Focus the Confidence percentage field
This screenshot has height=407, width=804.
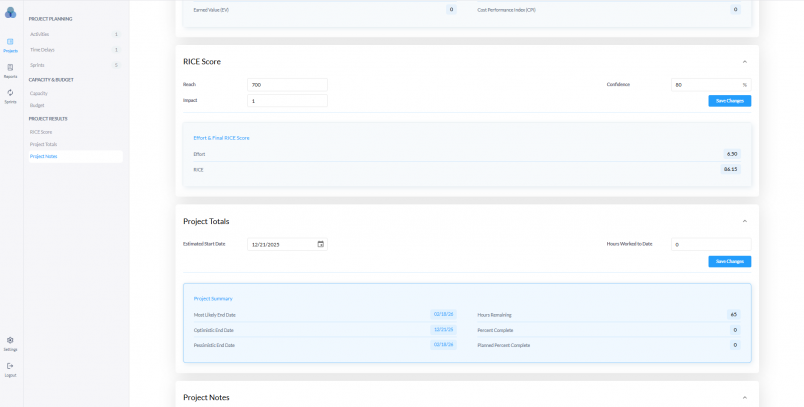coord(705,85)
